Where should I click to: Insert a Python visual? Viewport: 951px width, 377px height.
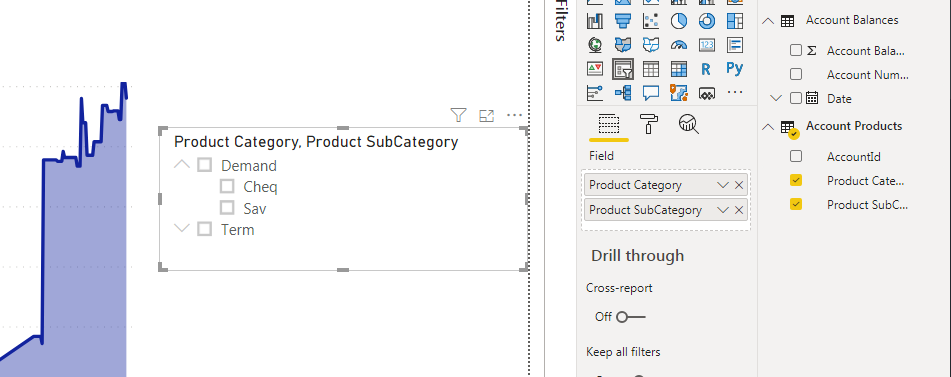[x=734, y=68]
